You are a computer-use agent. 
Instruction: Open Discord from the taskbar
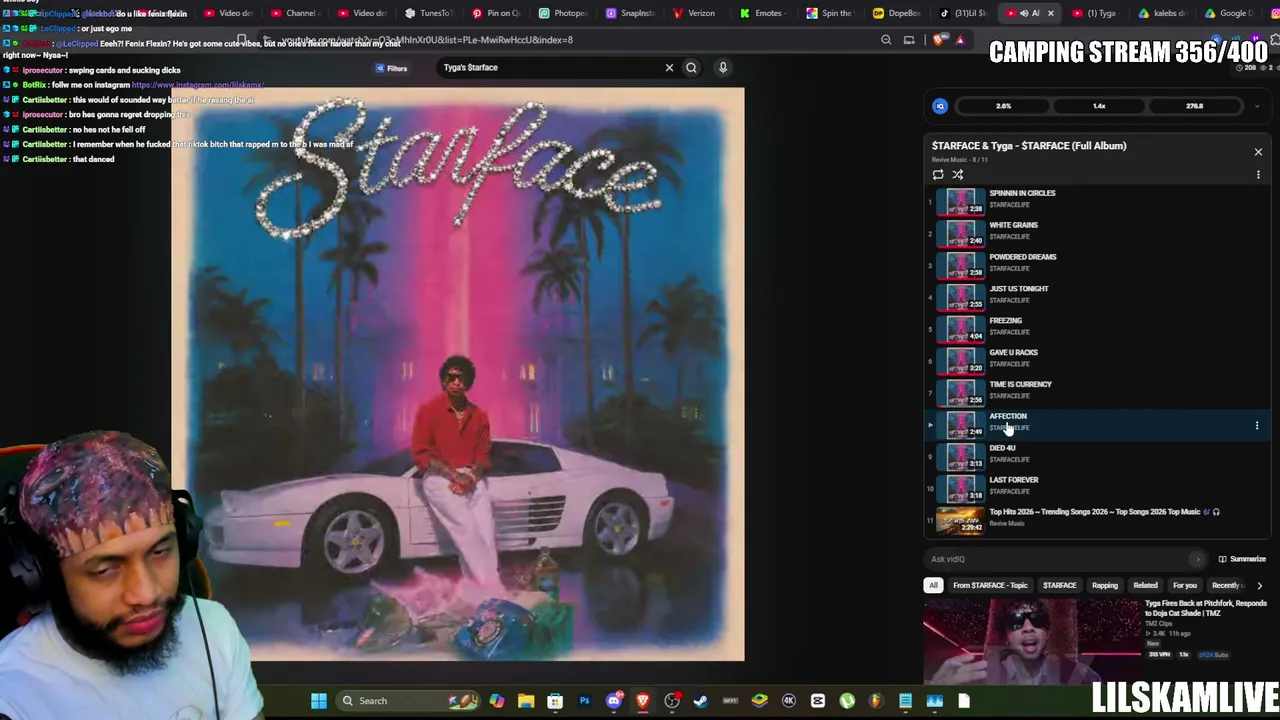point(614,701)
